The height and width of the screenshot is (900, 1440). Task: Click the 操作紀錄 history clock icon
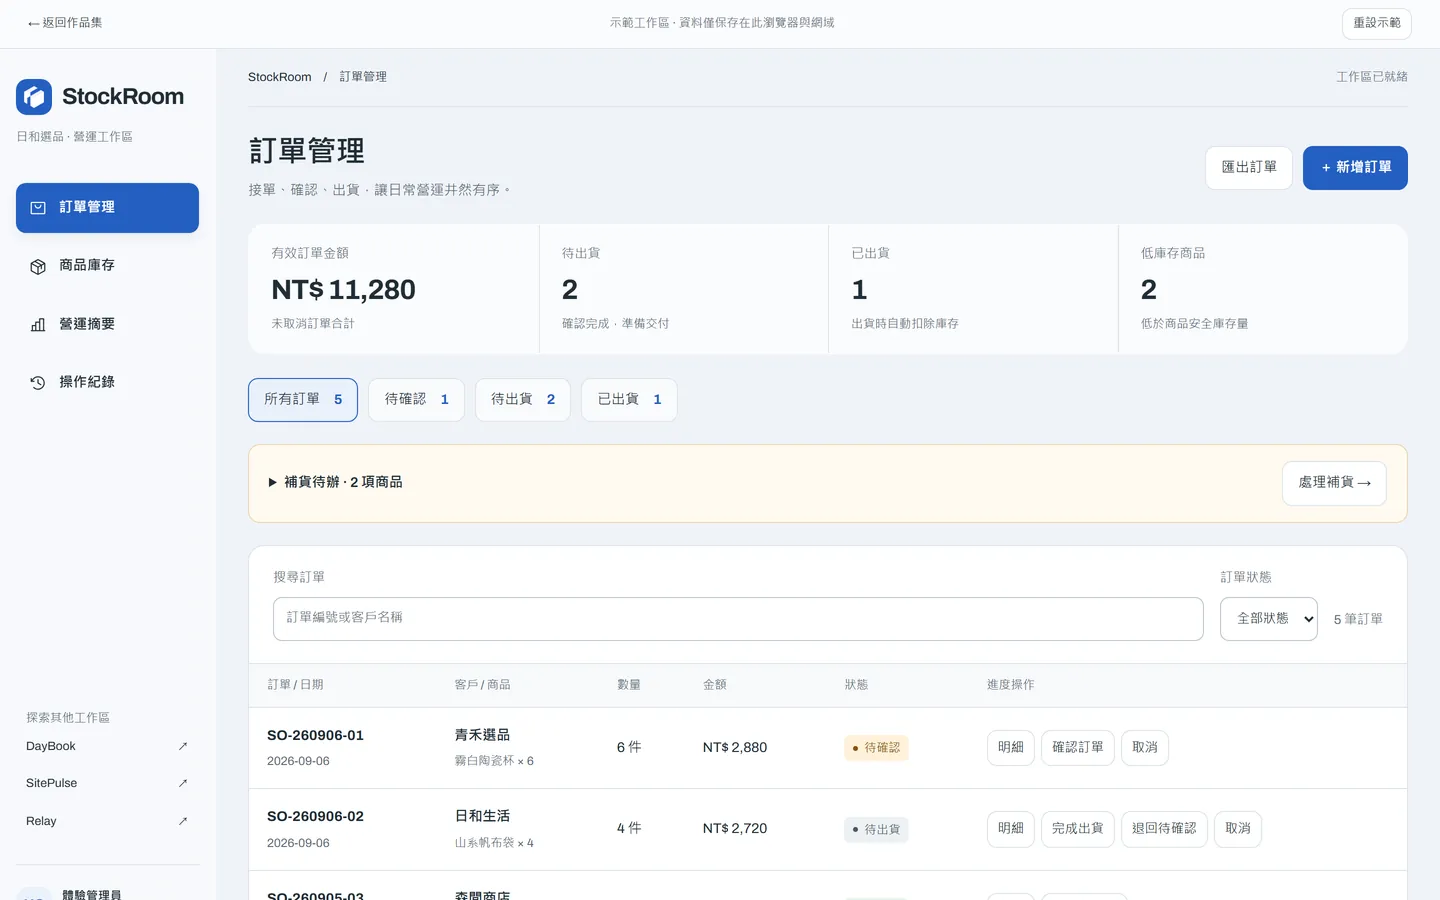[38, 382]
